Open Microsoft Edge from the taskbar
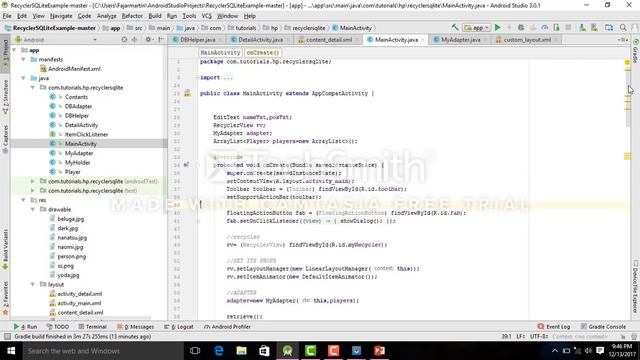 click(x=219, y=351)
